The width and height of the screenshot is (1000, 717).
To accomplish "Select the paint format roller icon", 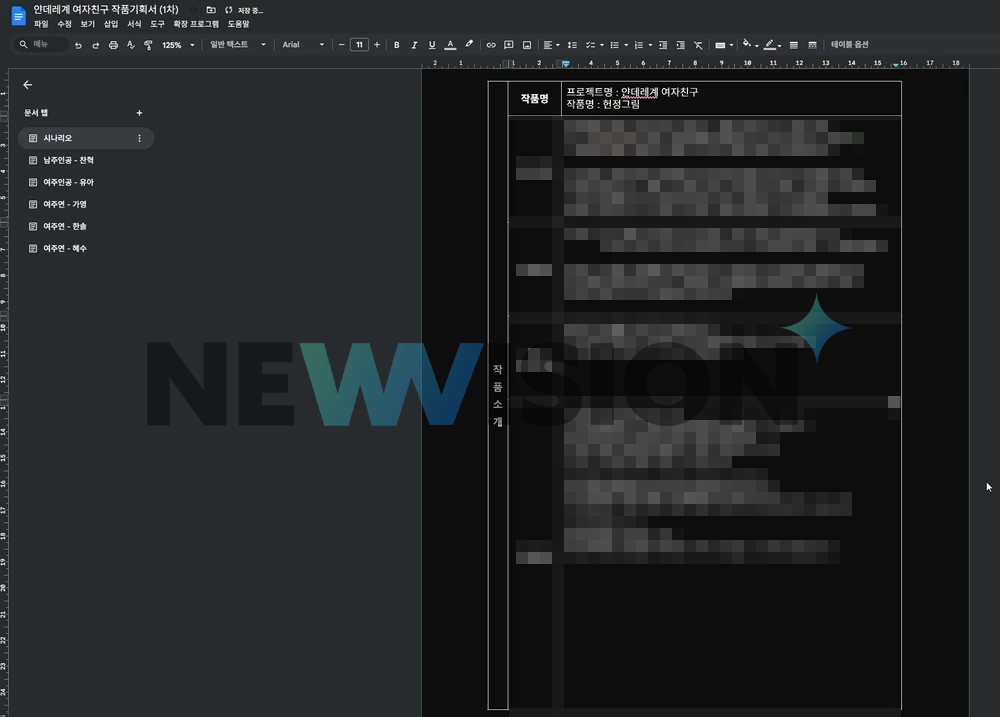I will tap(148, 45).
